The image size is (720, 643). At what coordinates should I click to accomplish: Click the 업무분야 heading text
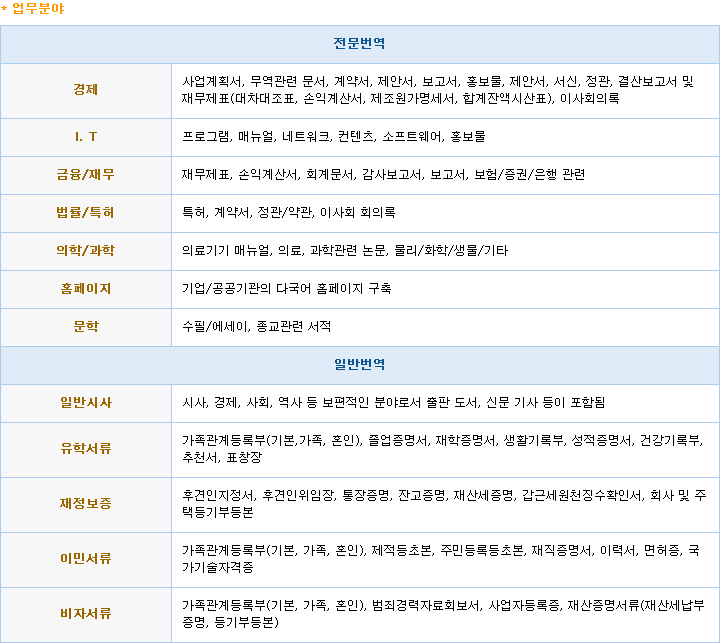coord(38,9)
